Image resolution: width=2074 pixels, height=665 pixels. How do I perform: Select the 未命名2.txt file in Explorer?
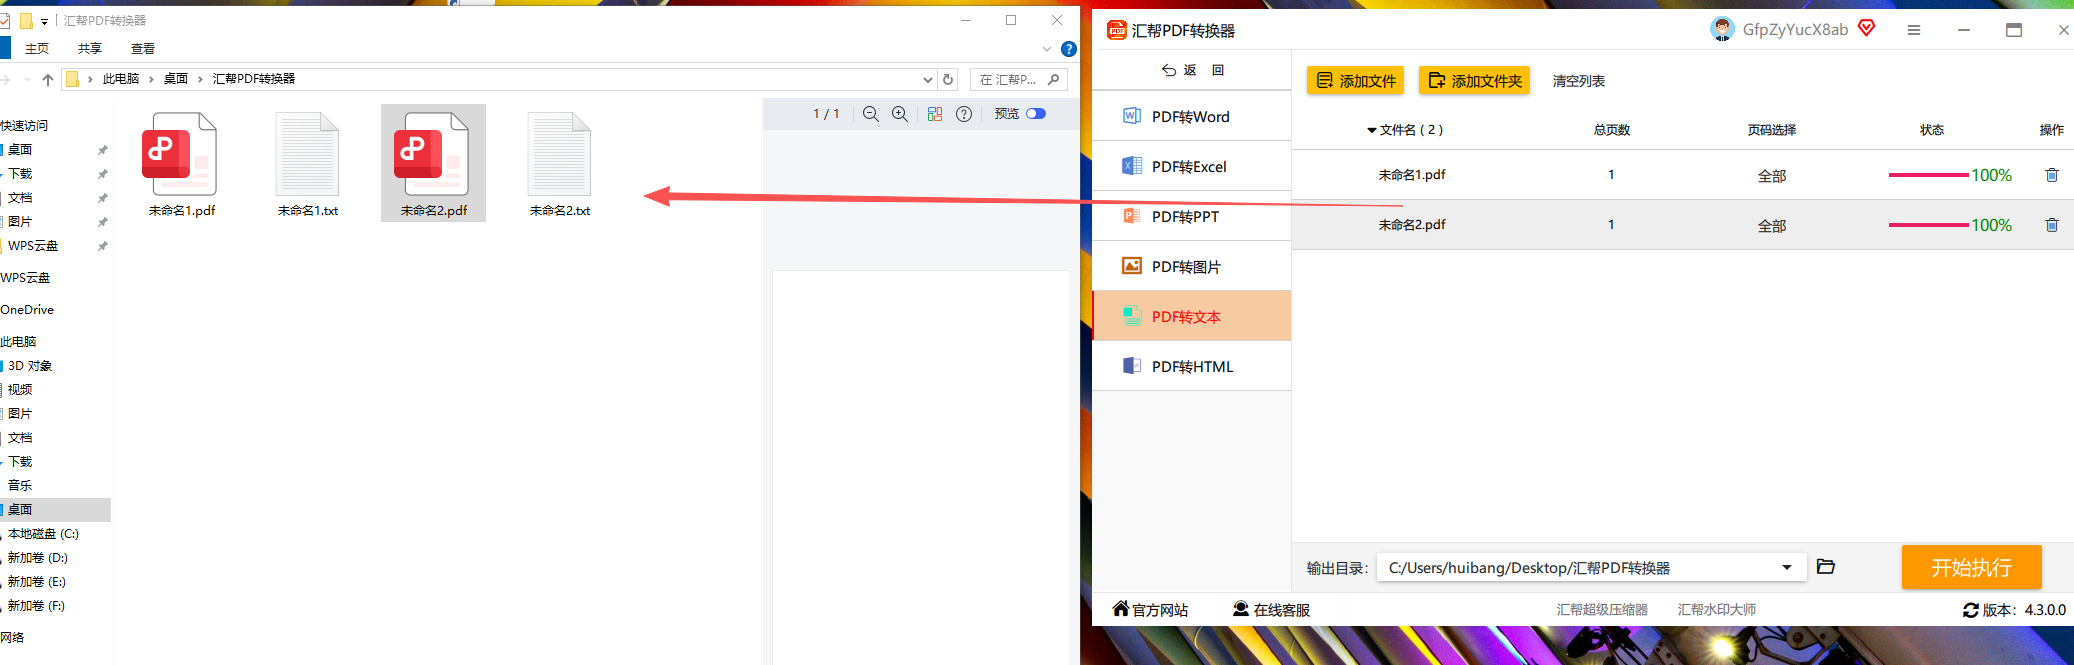pos(560,164)
